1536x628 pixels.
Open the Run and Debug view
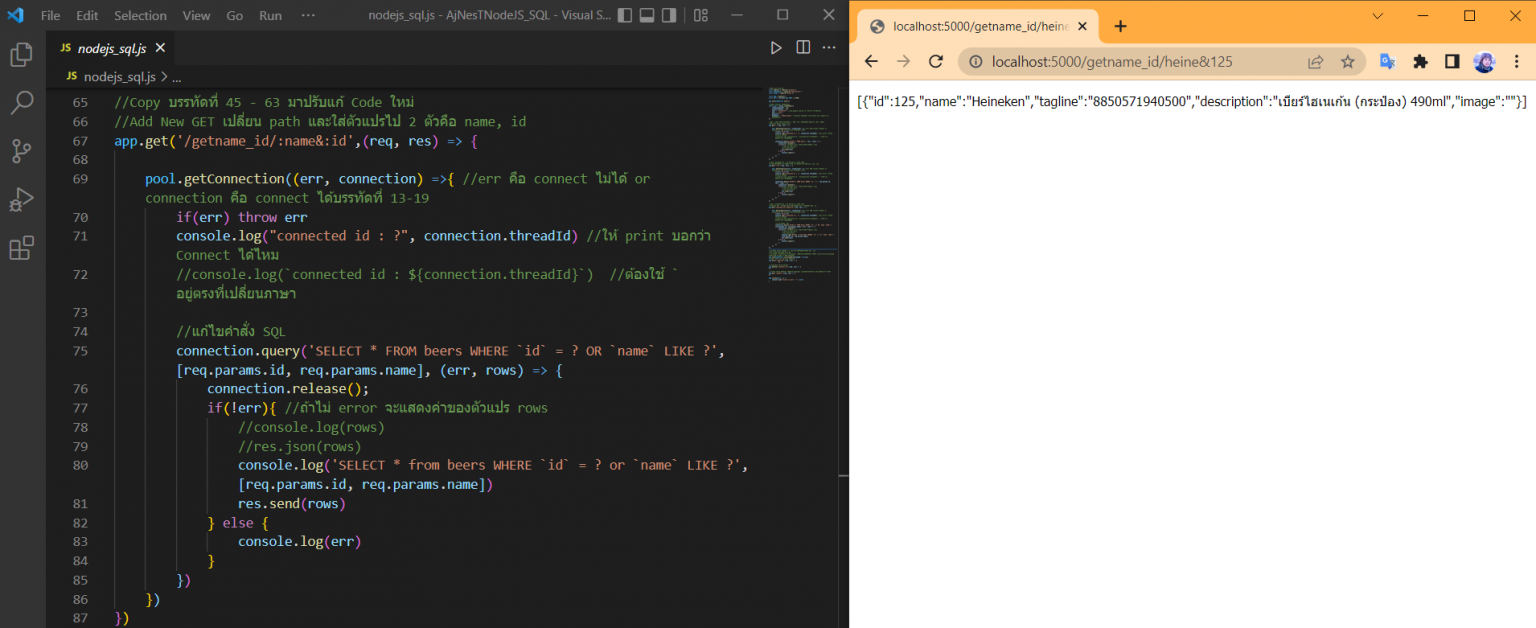point(22,199)
